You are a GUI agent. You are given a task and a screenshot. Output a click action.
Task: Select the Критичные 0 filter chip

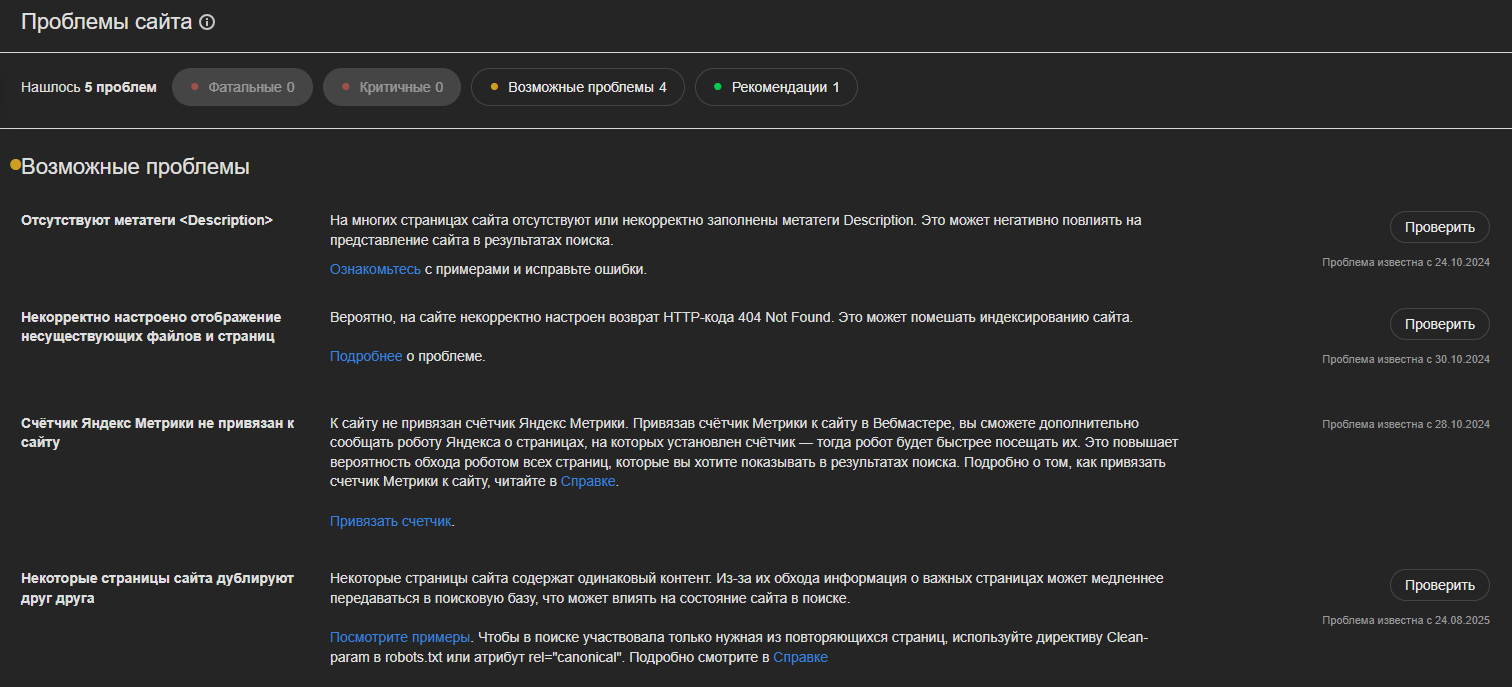point(391,87)
